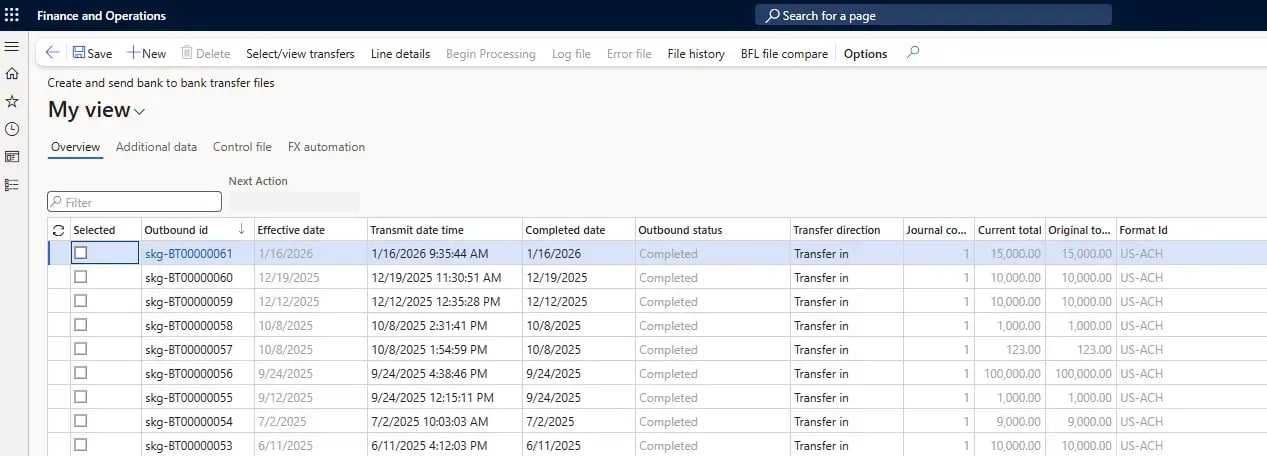Click the back arrow in toolbar

52,53
